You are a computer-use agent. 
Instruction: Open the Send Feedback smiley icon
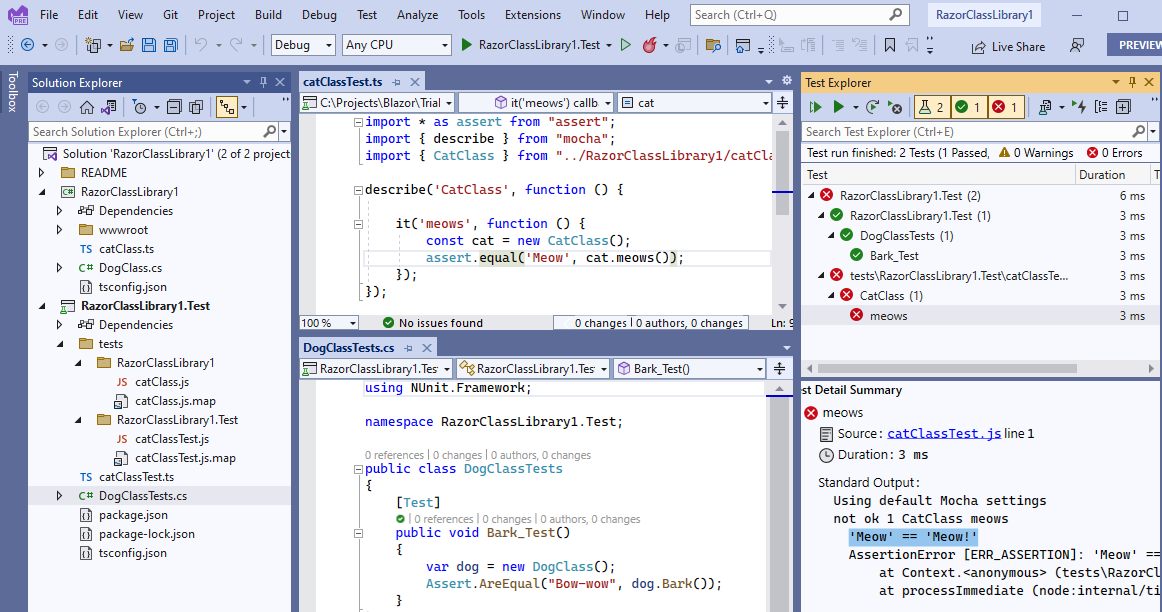1077,46
